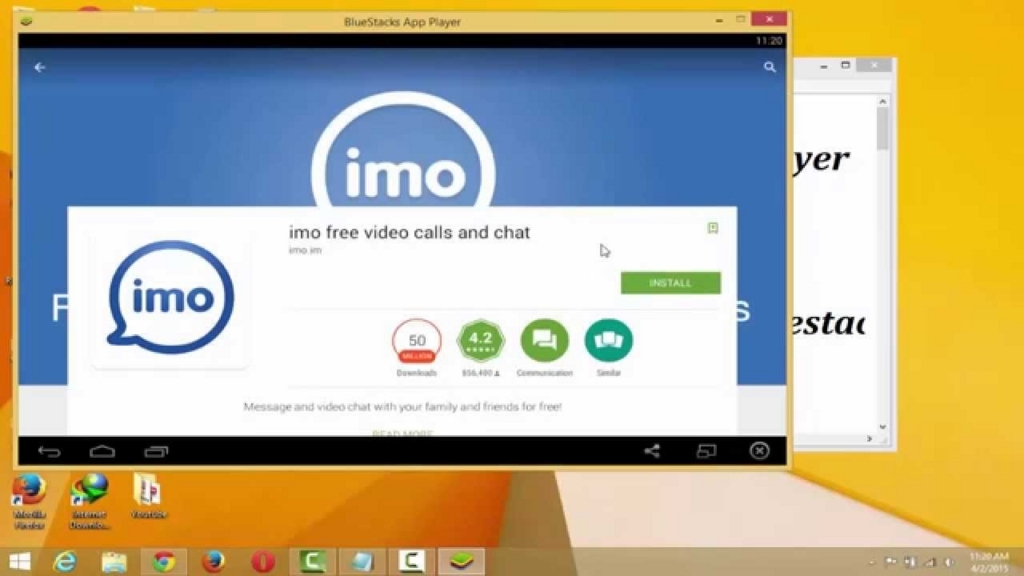
Task: Open the Communication category badge
Action: [x=544, y=340]
